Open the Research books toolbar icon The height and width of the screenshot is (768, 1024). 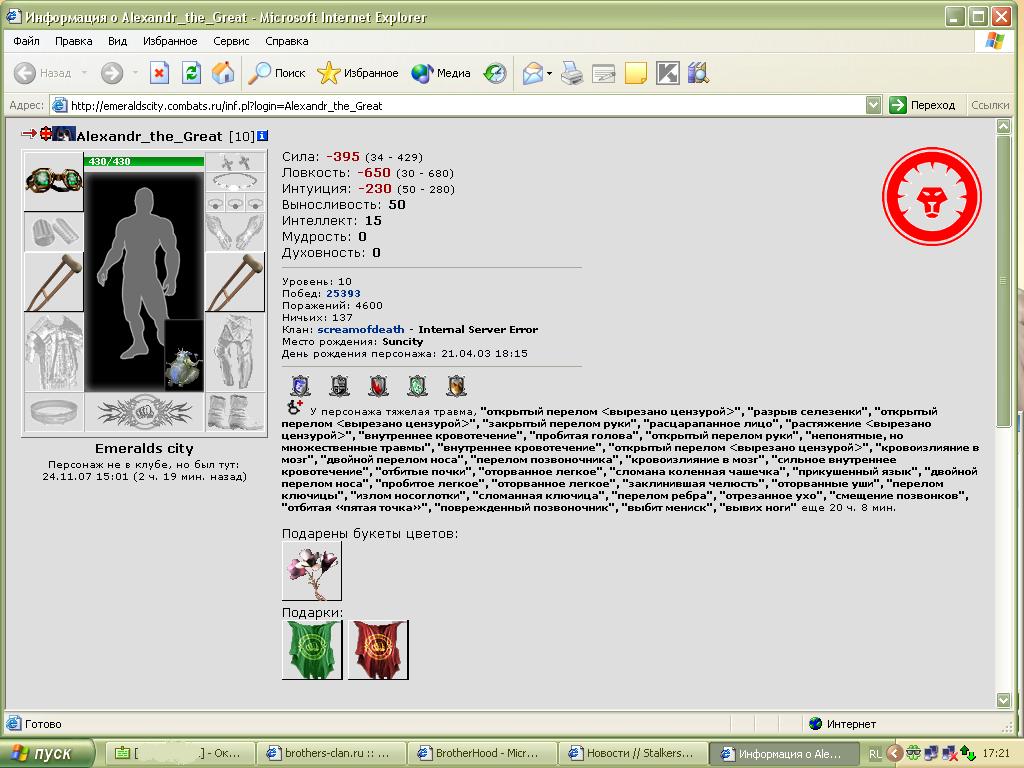coord(698,73)
